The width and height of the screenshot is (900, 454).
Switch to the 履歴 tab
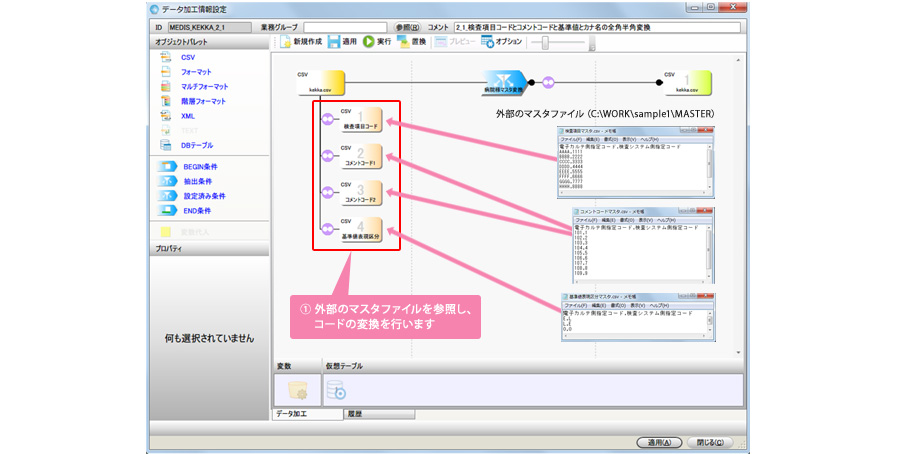354,413
